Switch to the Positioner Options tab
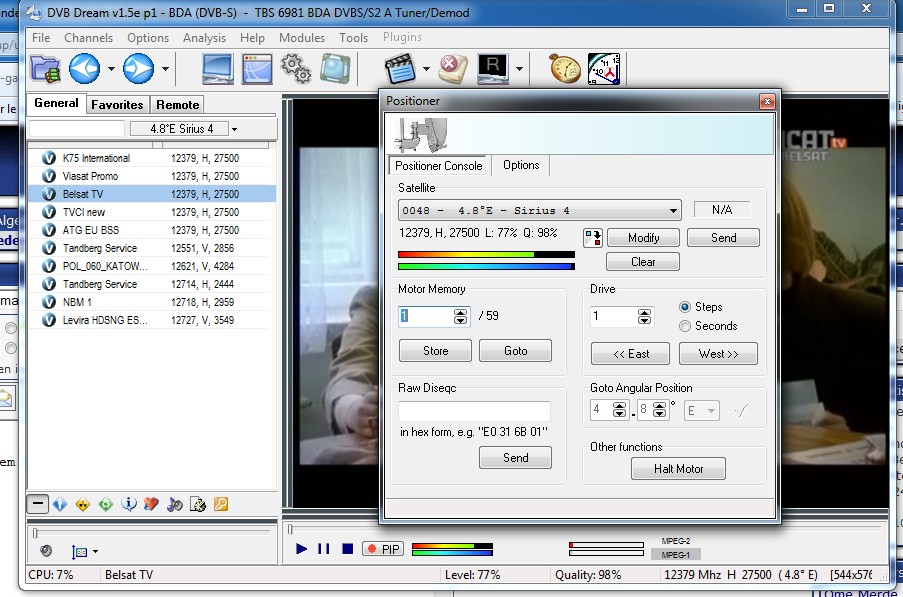This screenshot has width=903, height=597. pos(521,165)
